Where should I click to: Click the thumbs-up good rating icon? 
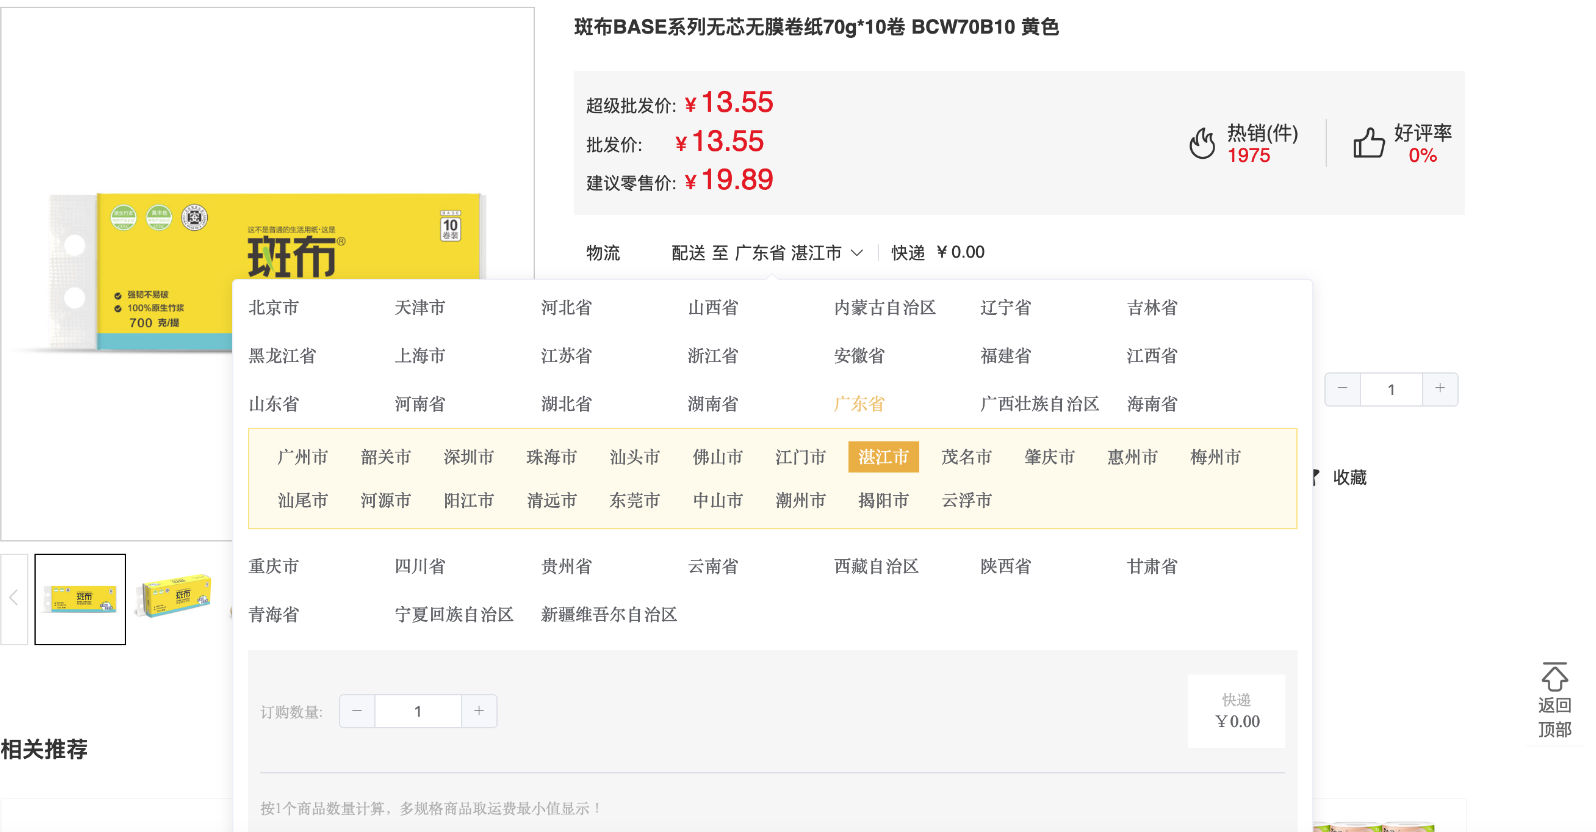click(x=1368, y=143)
